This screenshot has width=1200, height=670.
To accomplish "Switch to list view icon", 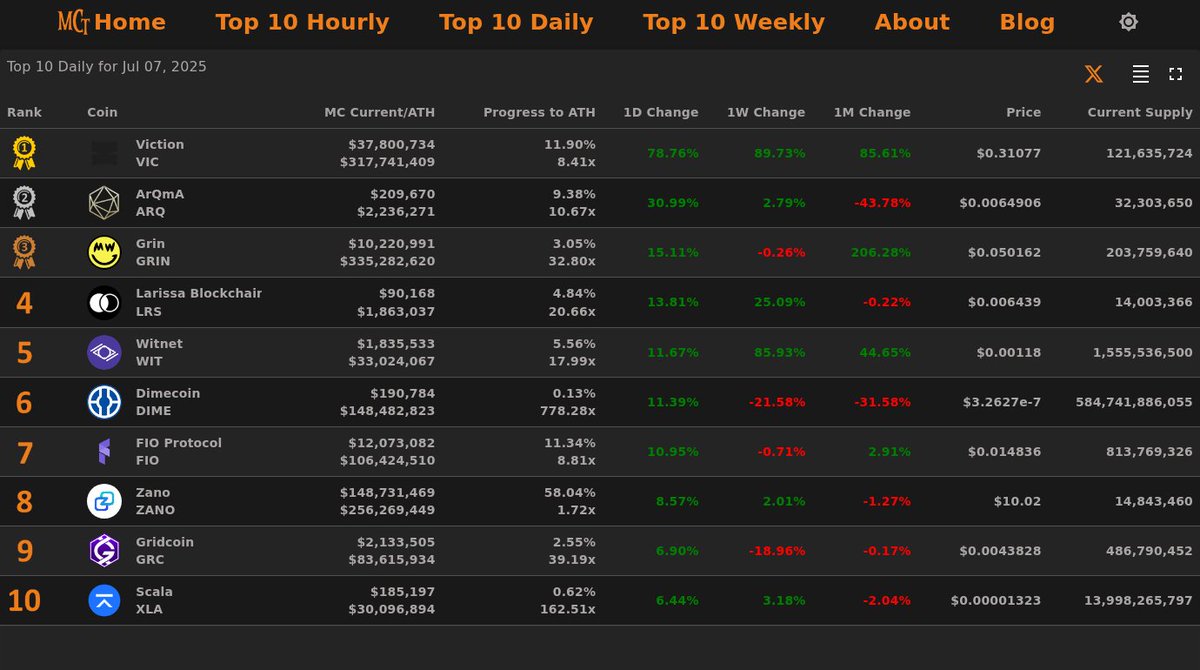I will (1139, 73).
